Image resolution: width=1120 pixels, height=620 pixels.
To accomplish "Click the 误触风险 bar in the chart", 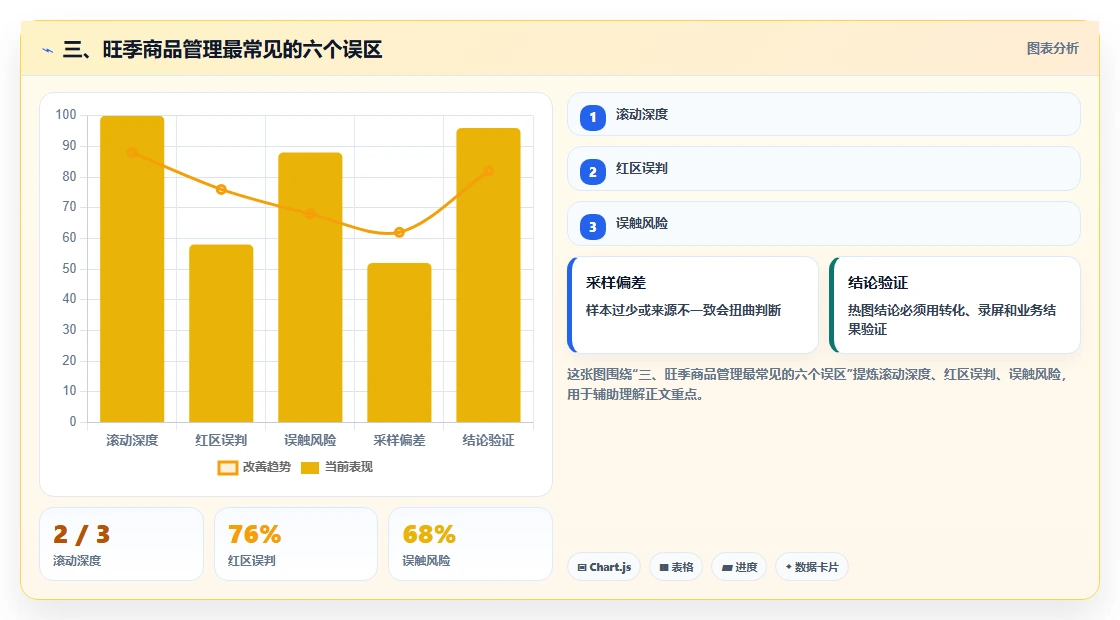I will [310, 287].
